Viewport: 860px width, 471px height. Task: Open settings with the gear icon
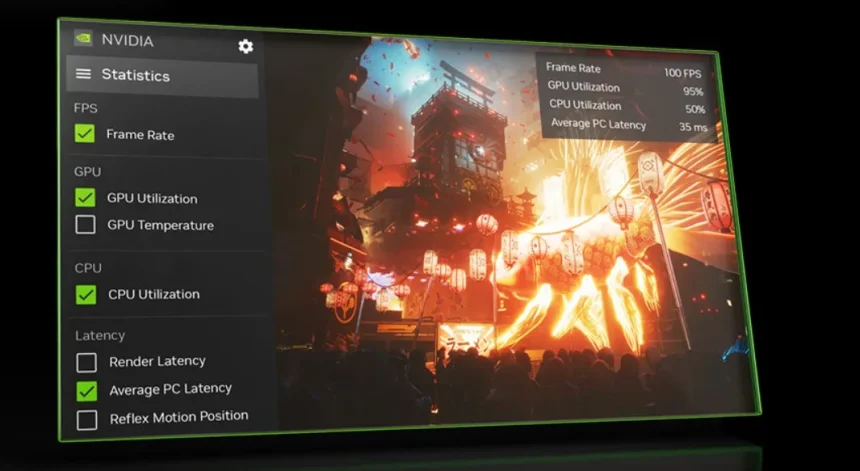245,46
